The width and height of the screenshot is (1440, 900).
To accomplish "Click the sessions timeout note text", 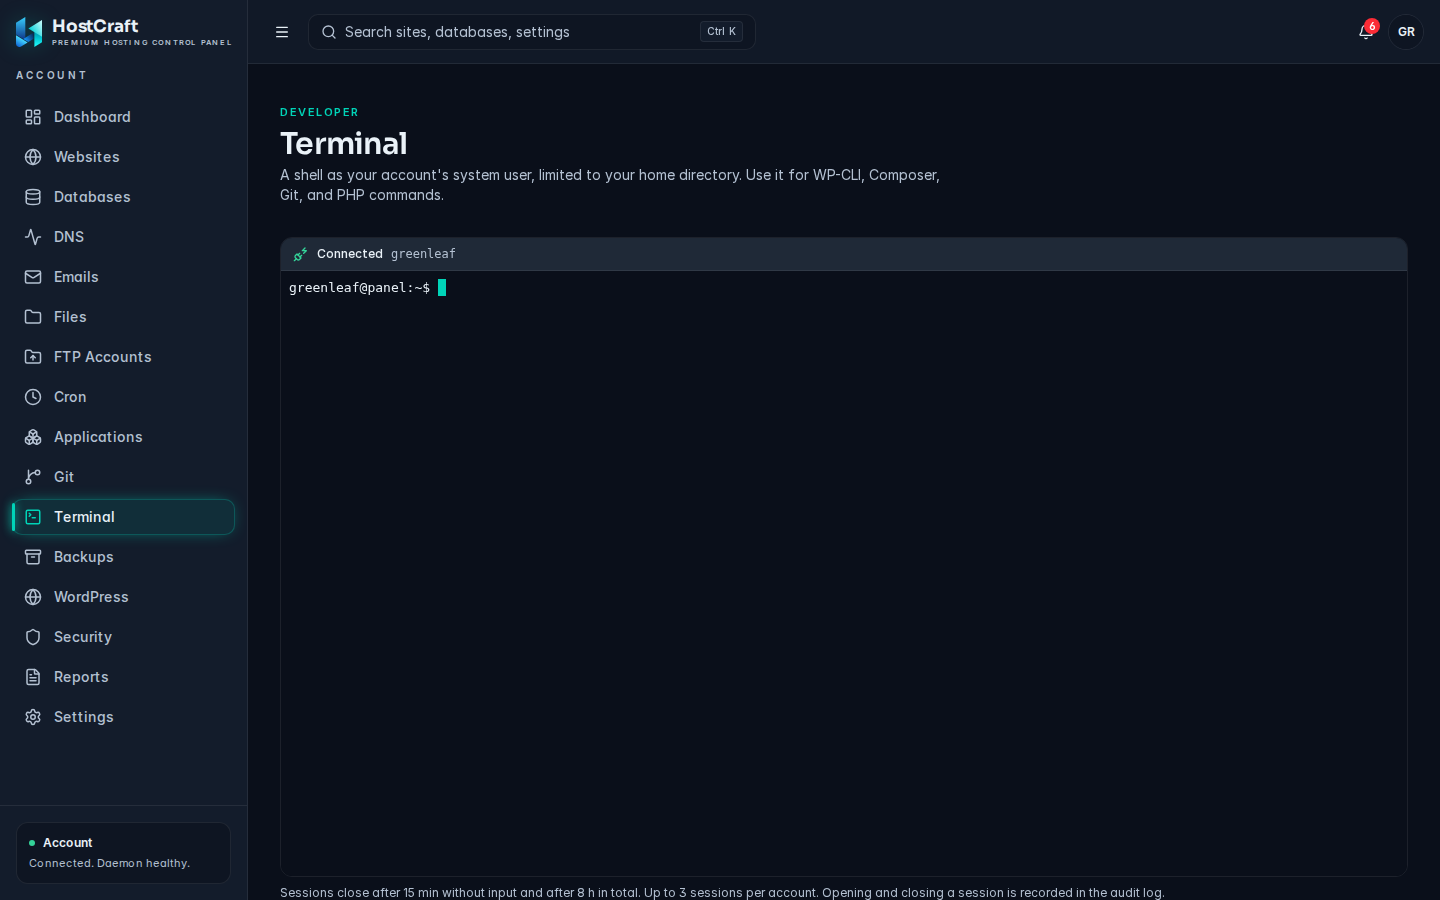I will tap(722, 892).
